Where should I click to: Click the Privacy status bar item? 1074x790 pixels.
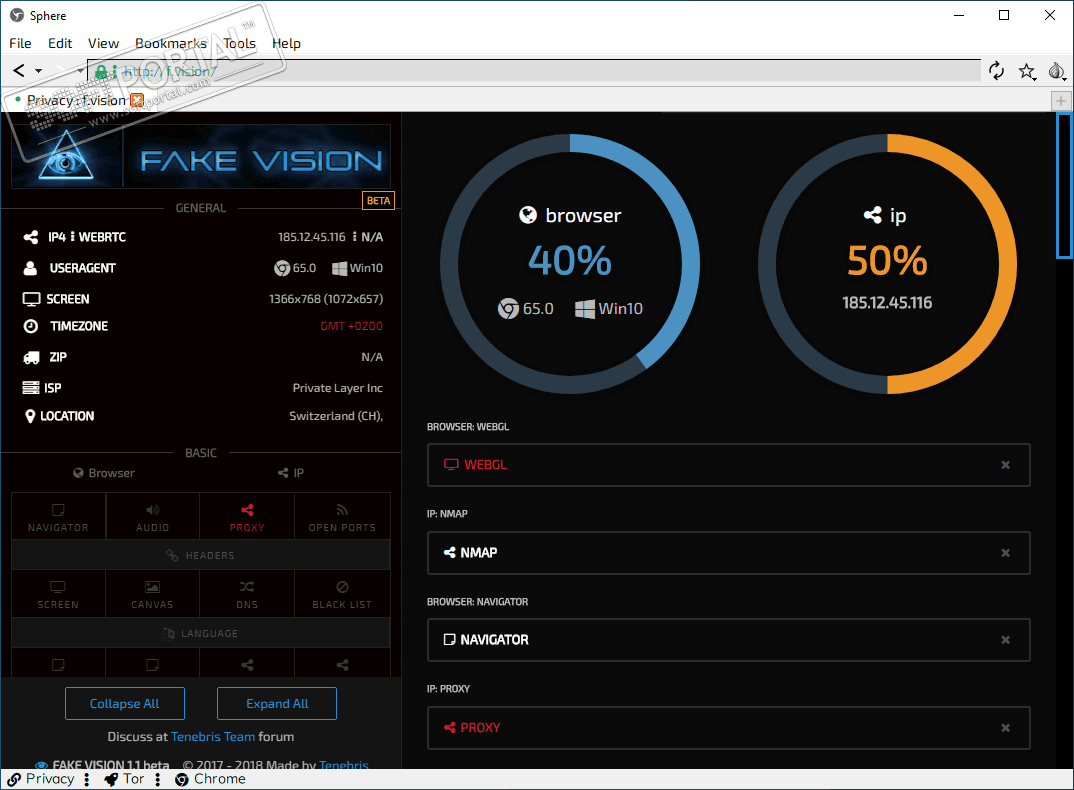pyautogui.click(x=41, y=779)
